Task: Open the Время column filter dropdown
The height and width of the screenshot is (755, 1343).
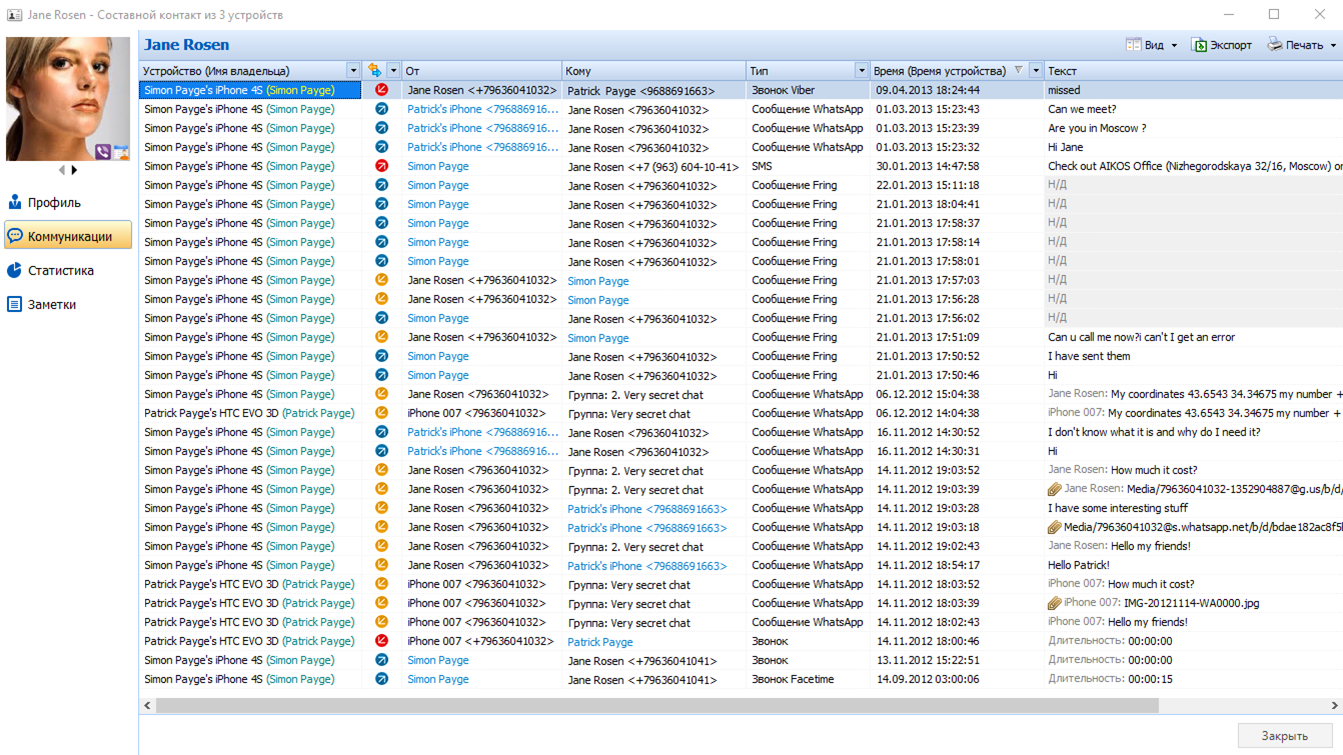Action: pos(1035,71)
